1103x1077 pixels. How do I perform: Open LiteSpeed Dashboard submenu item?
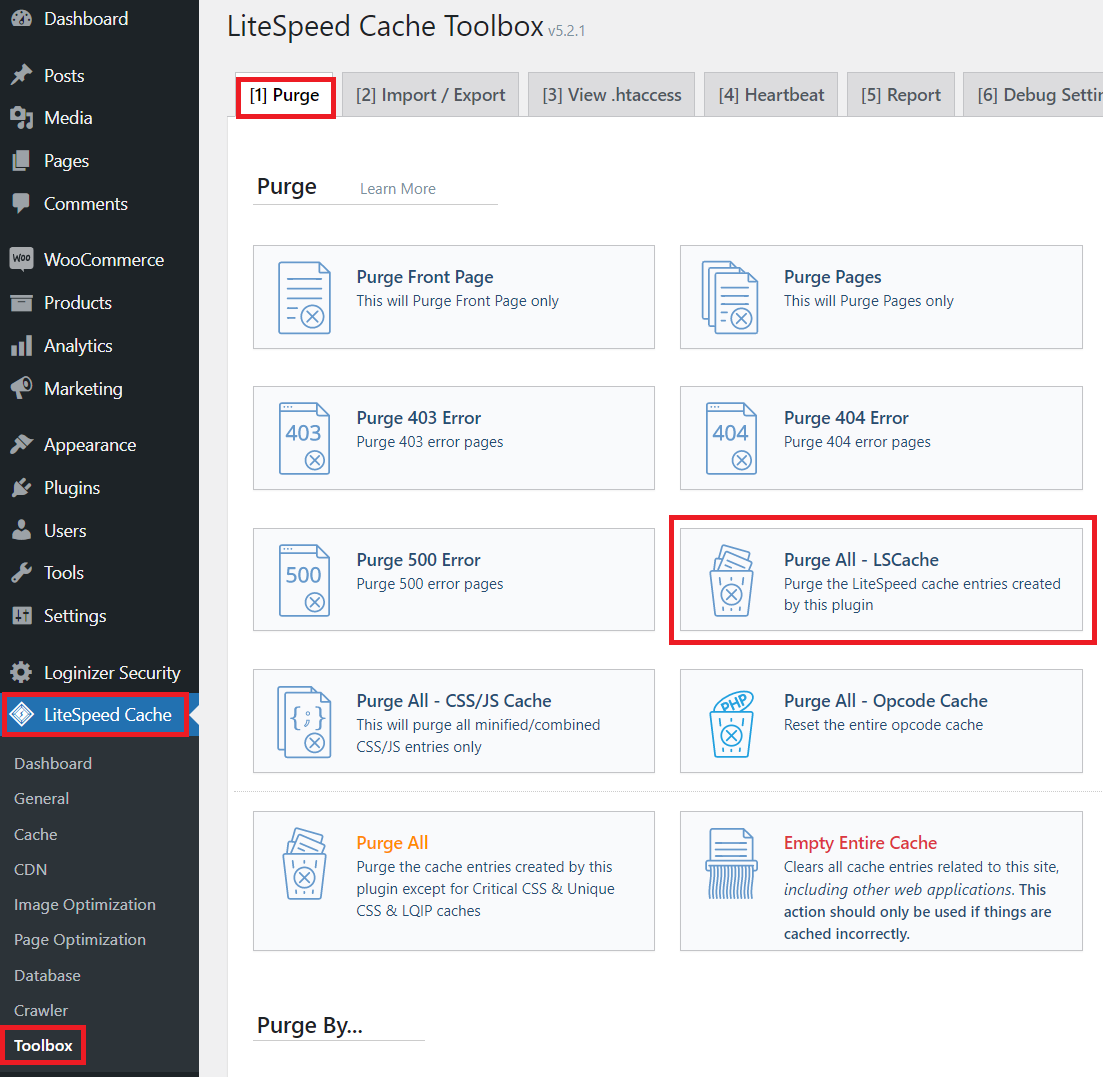(x=53, y=764)
